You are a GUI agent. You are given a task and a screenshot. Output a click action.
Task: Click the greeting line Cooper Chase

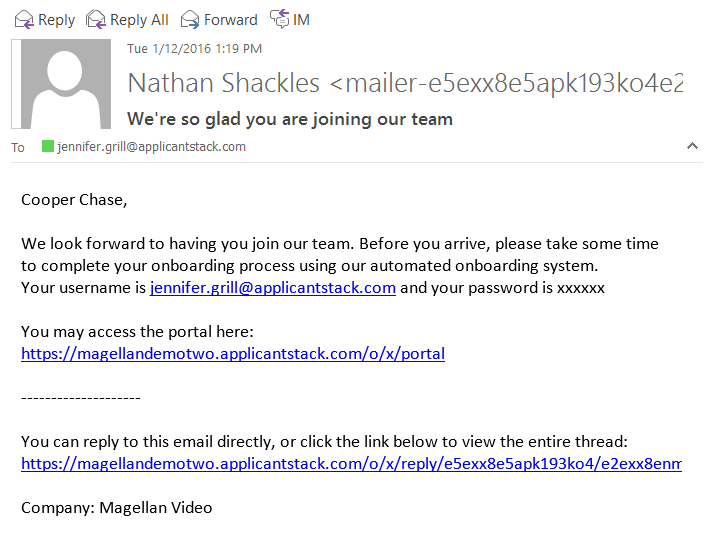click(74, 200)
